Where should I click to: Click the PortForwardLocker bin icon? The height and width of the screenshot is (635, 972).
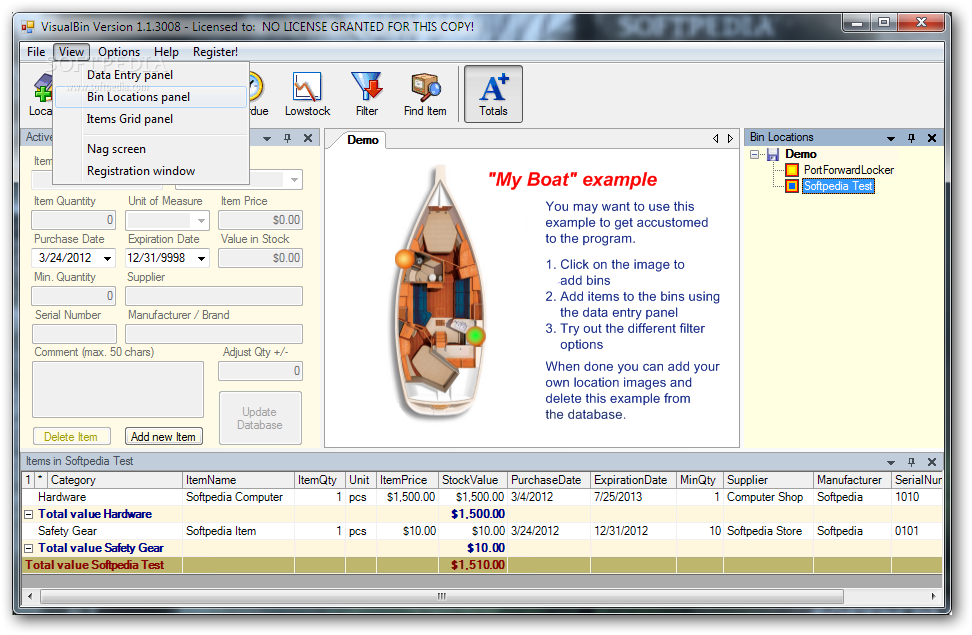coord(792,170)
